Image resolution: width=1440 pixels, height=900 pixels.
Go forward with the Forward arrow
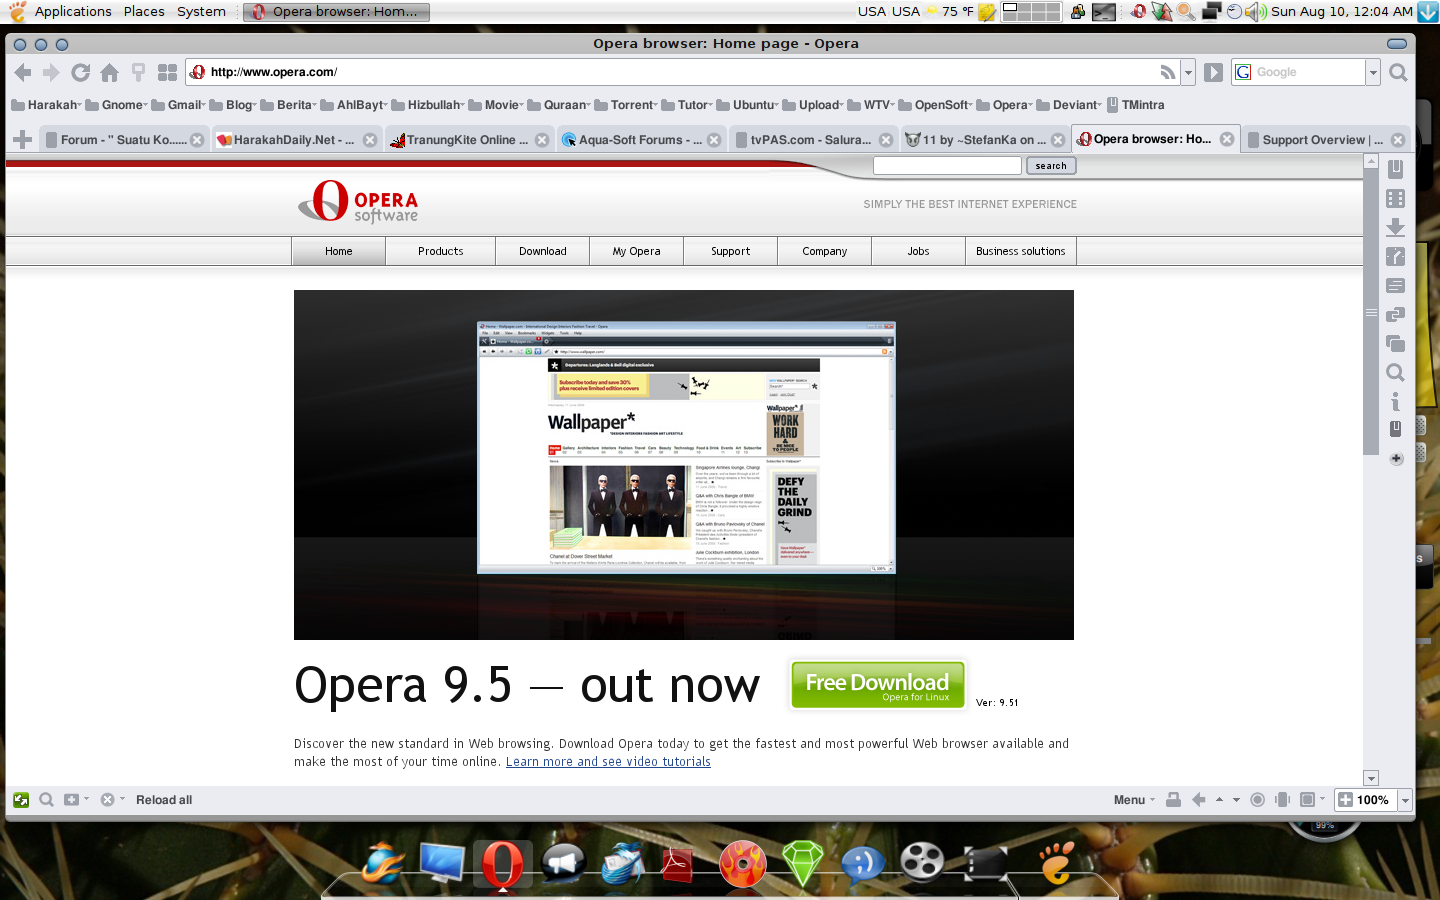[51, 72]
